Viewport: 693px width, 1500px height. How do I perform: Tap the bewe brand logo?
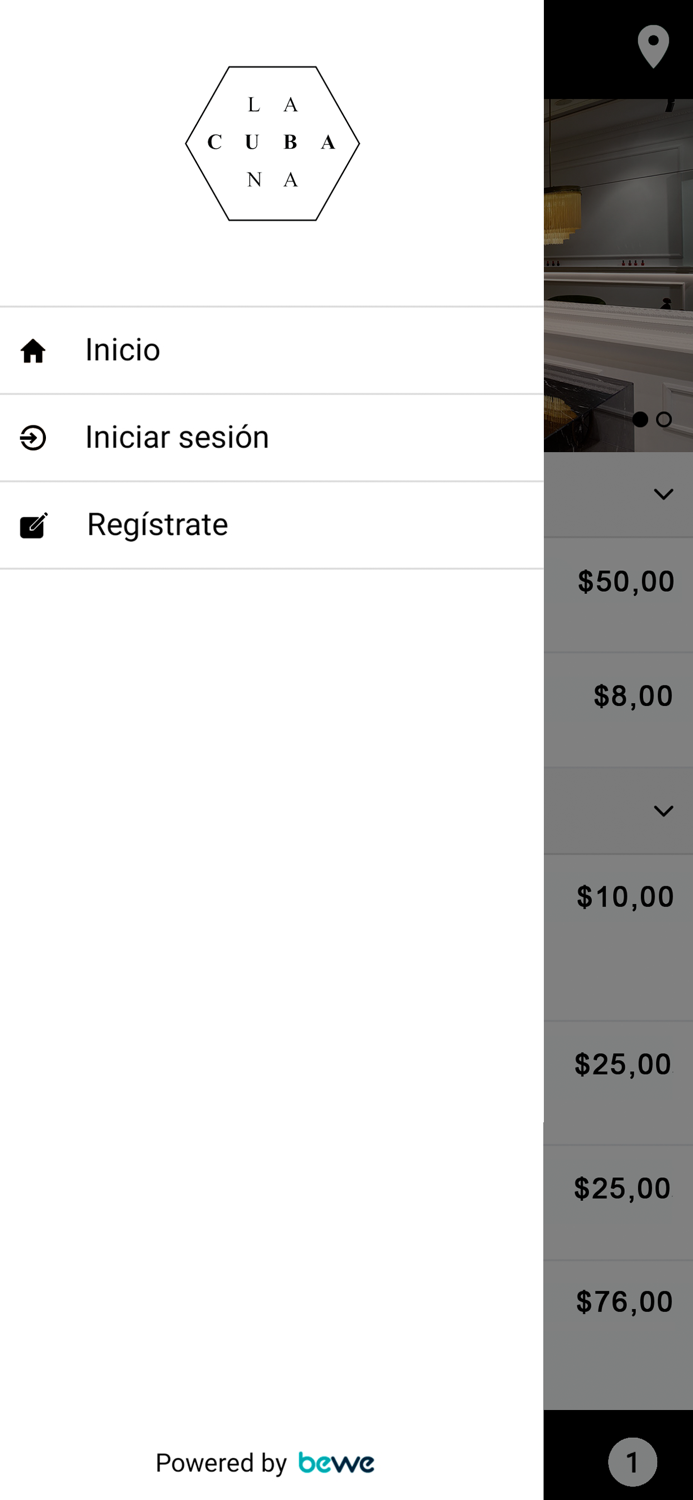[x=336, y=1463]
